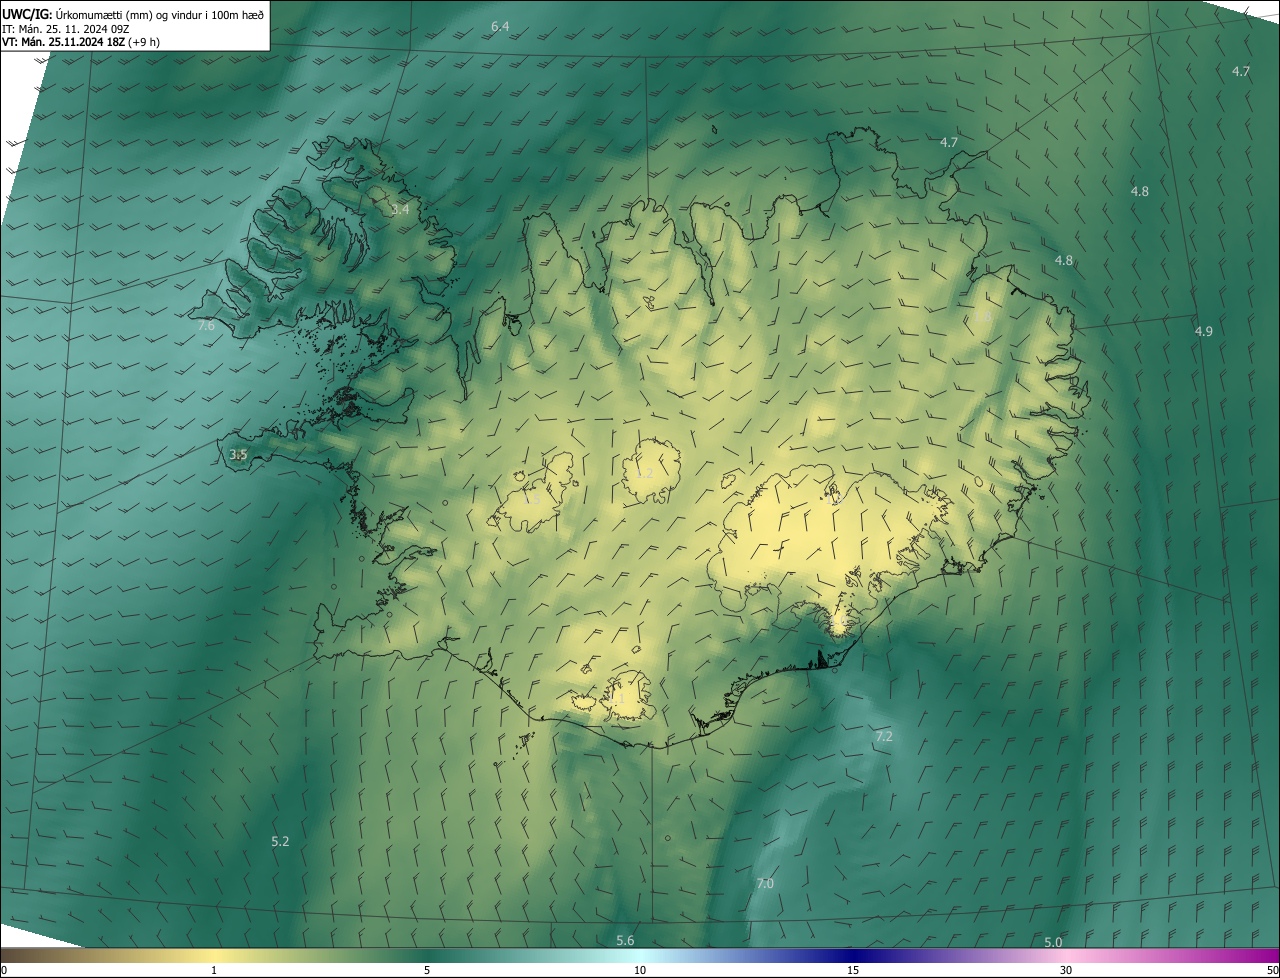
Task: Select the 4.9 value on east side
Action: [x=1204, y=331]
